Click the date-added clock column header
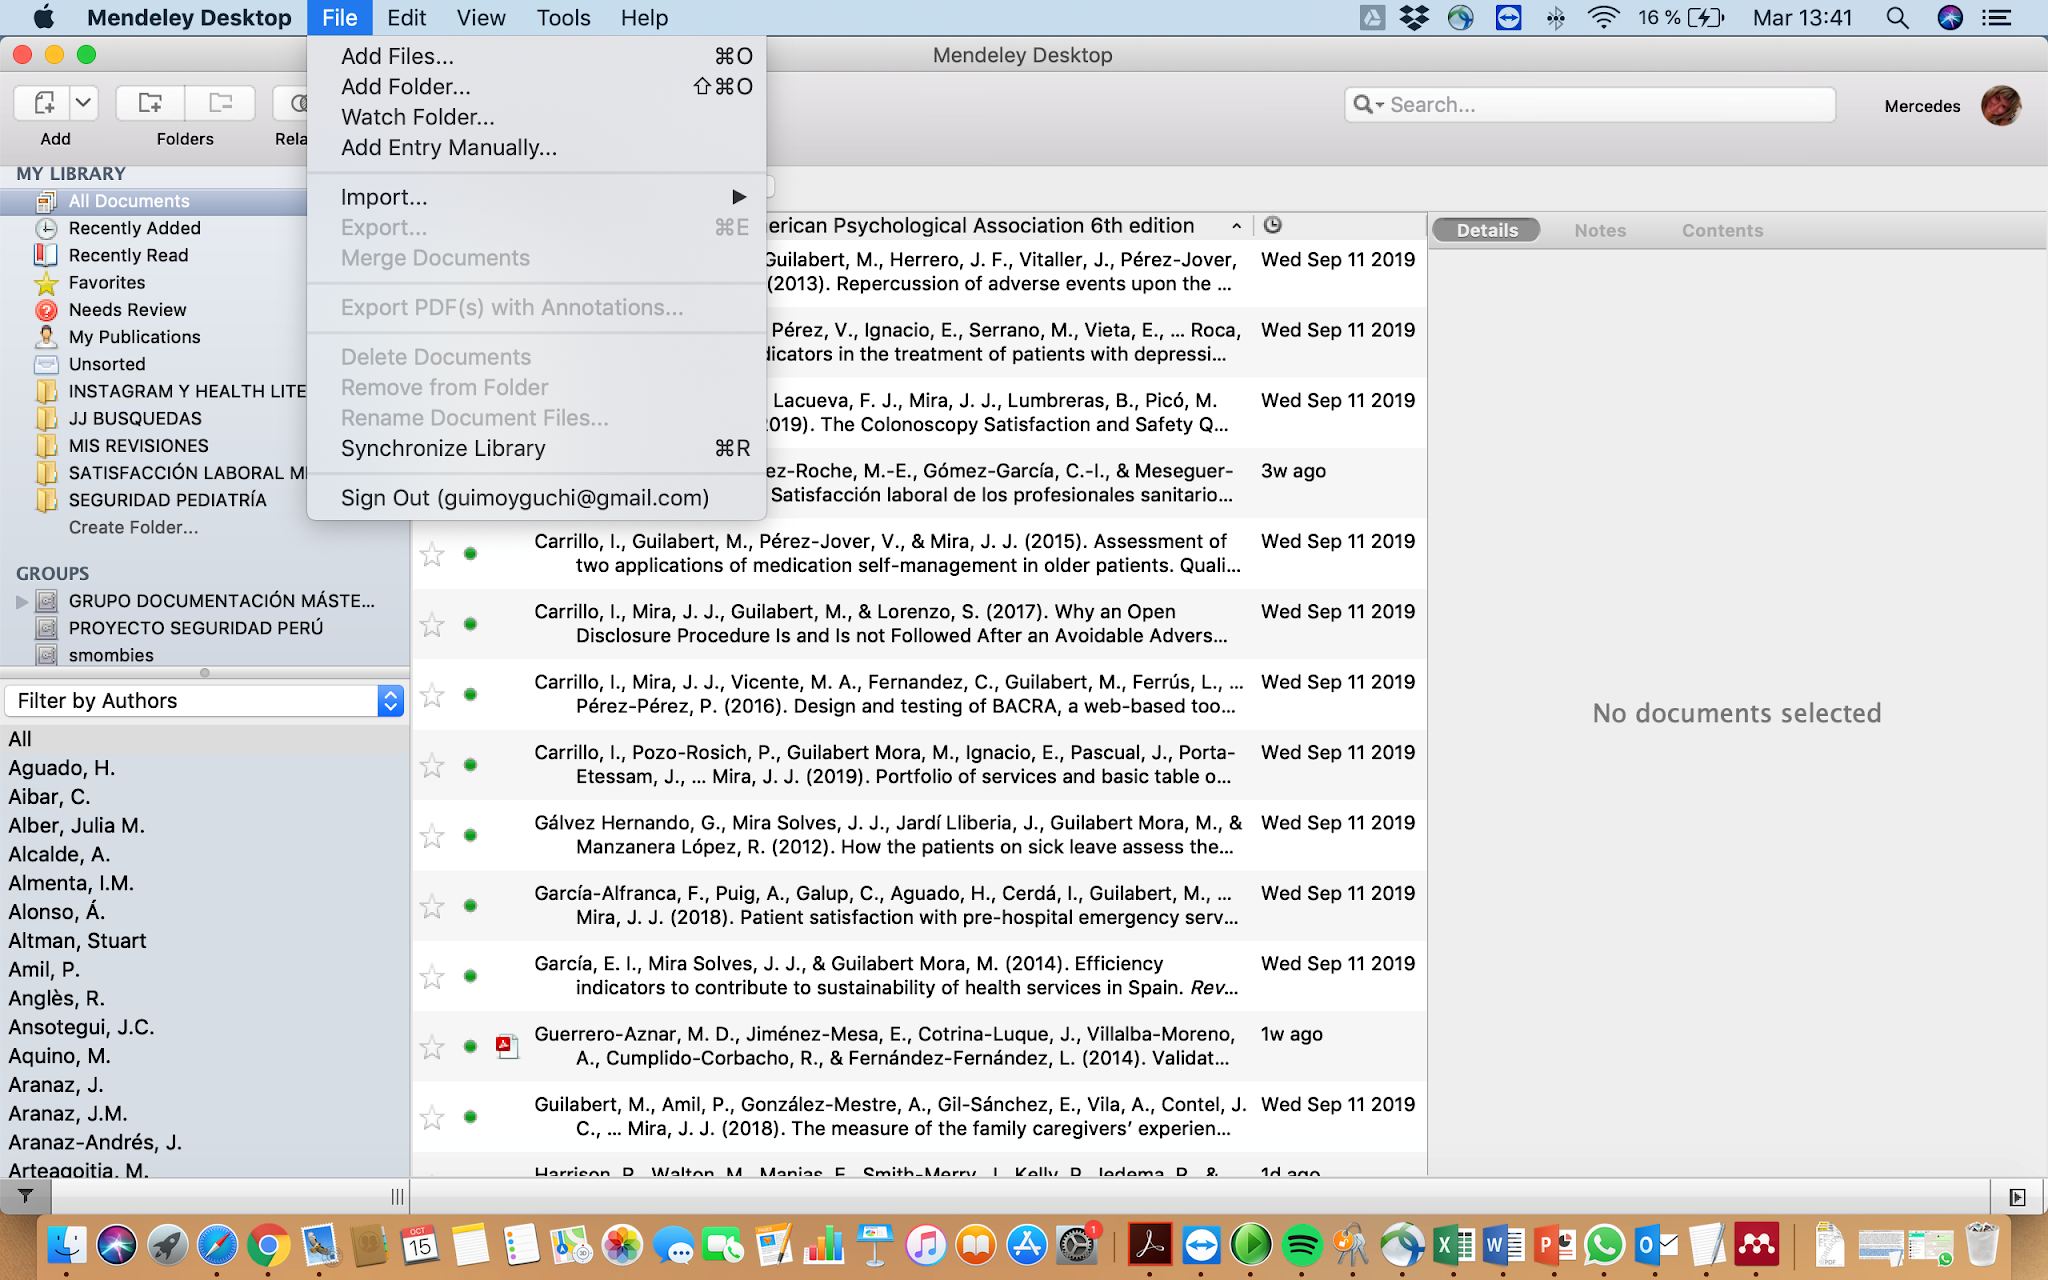 coord(1272,226)
